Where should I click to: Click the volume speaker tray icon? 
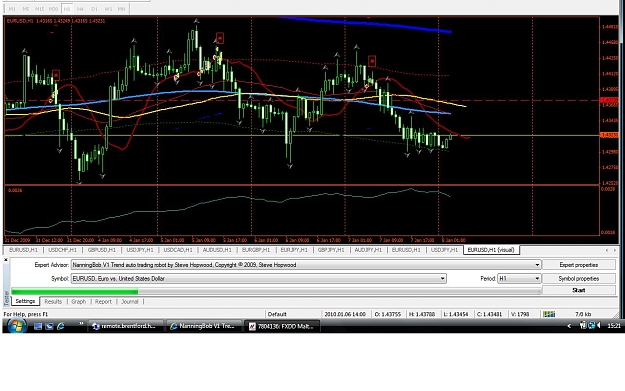pos(599,326)
